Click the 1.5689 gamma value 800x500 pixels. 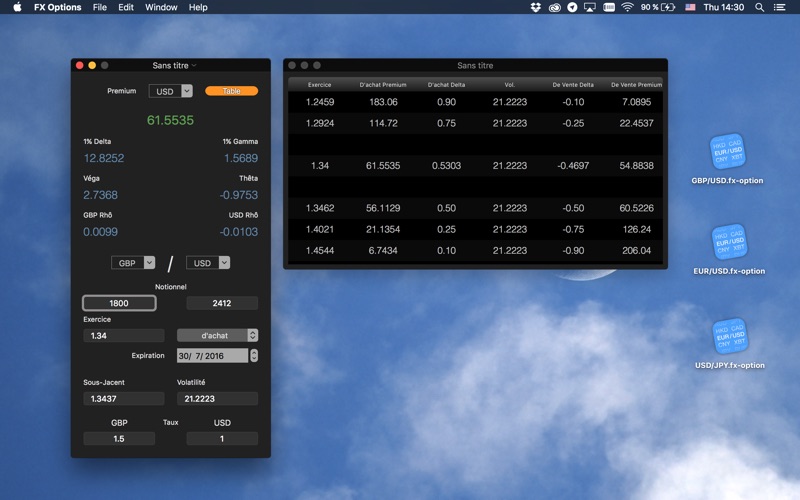pyautogui.click(x=241, y=158)
